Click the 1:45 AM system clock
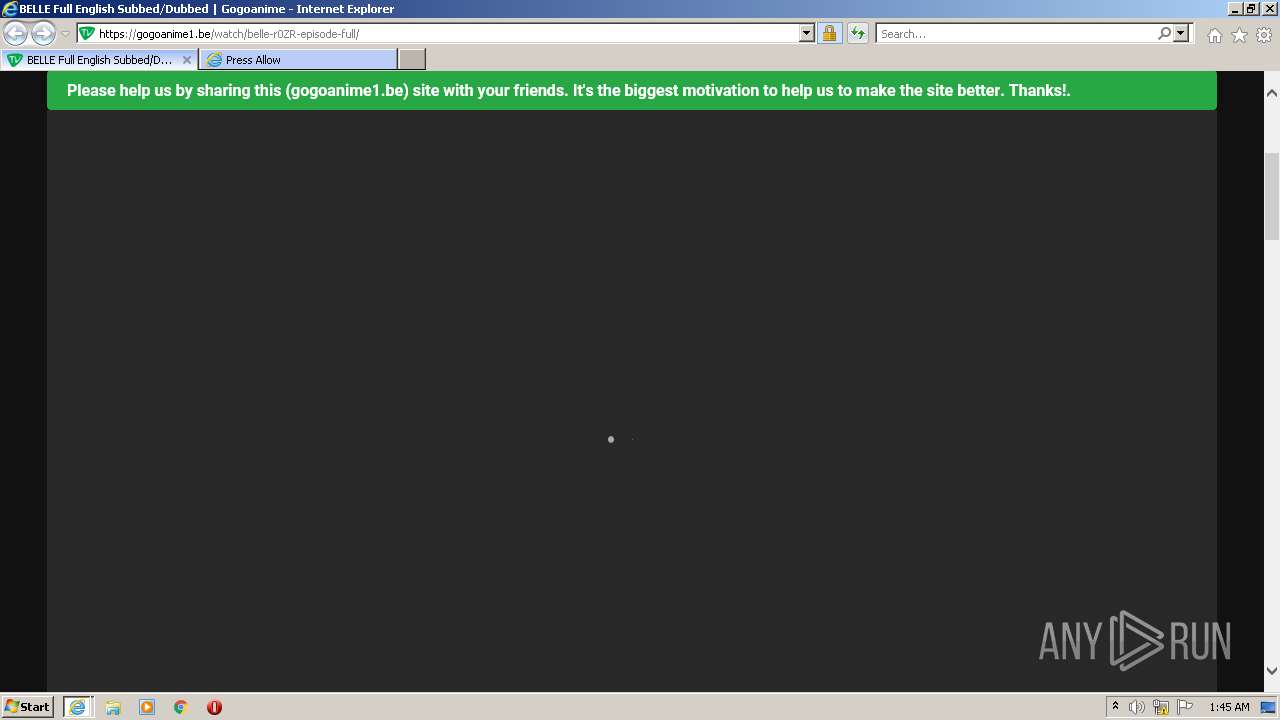Image resolution: width=1280 pixels, height=720 pixels. (1229, 707)
